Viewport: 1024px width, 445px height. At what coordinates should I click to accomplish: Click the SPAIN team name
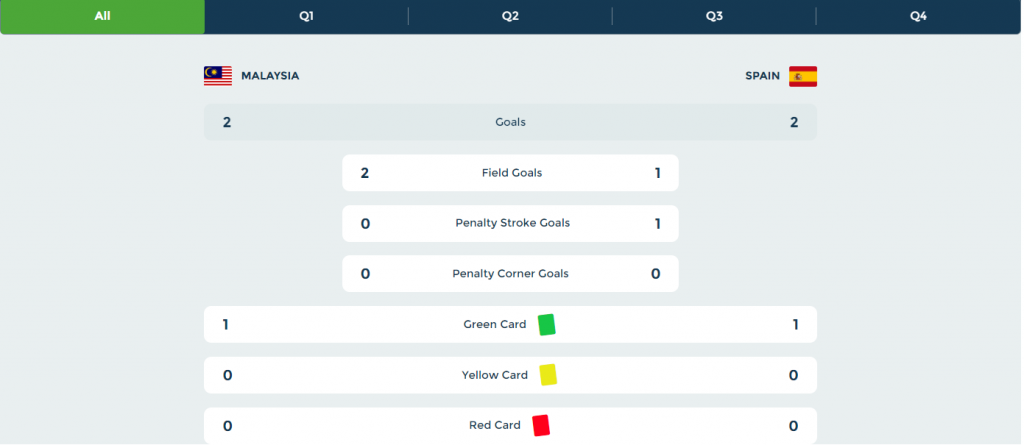click(x=762, y=76)
